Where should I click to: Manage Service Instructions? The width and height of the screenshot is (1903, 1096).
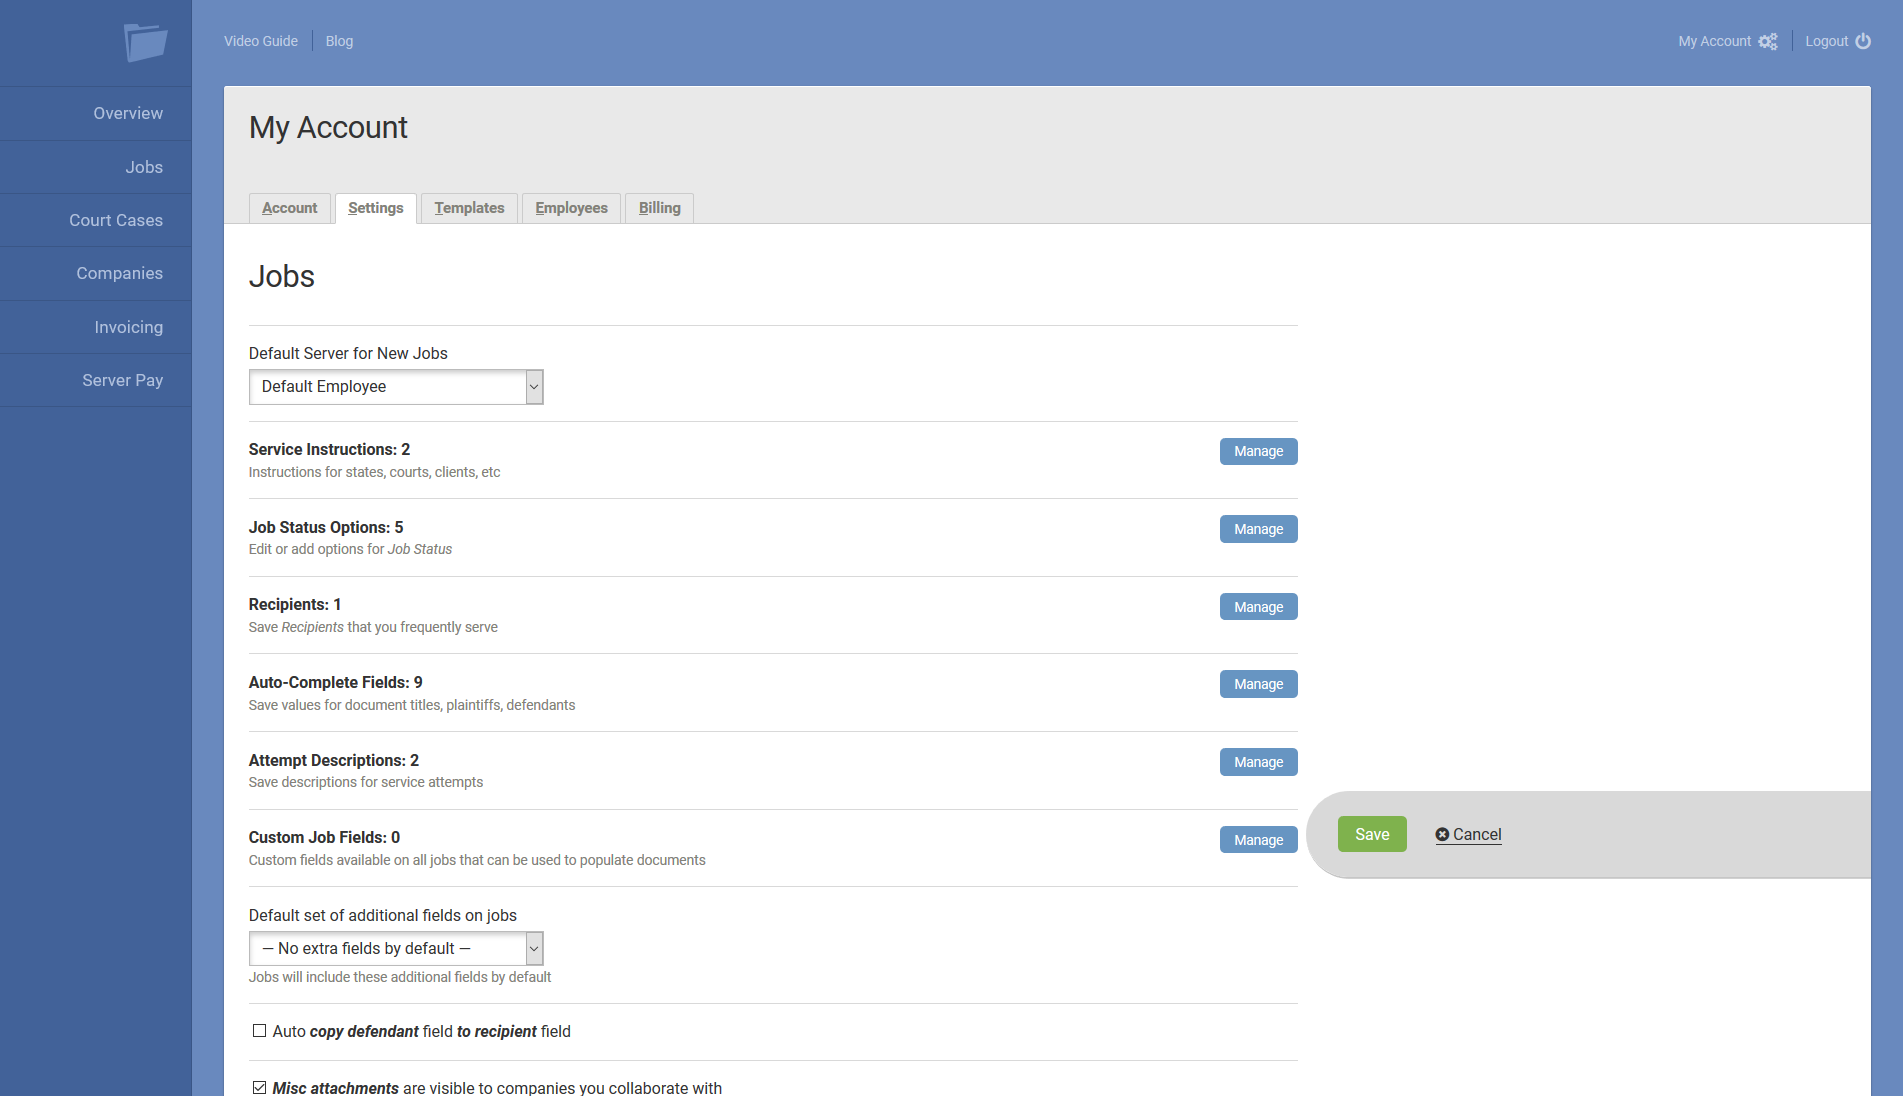[1257, 451]
